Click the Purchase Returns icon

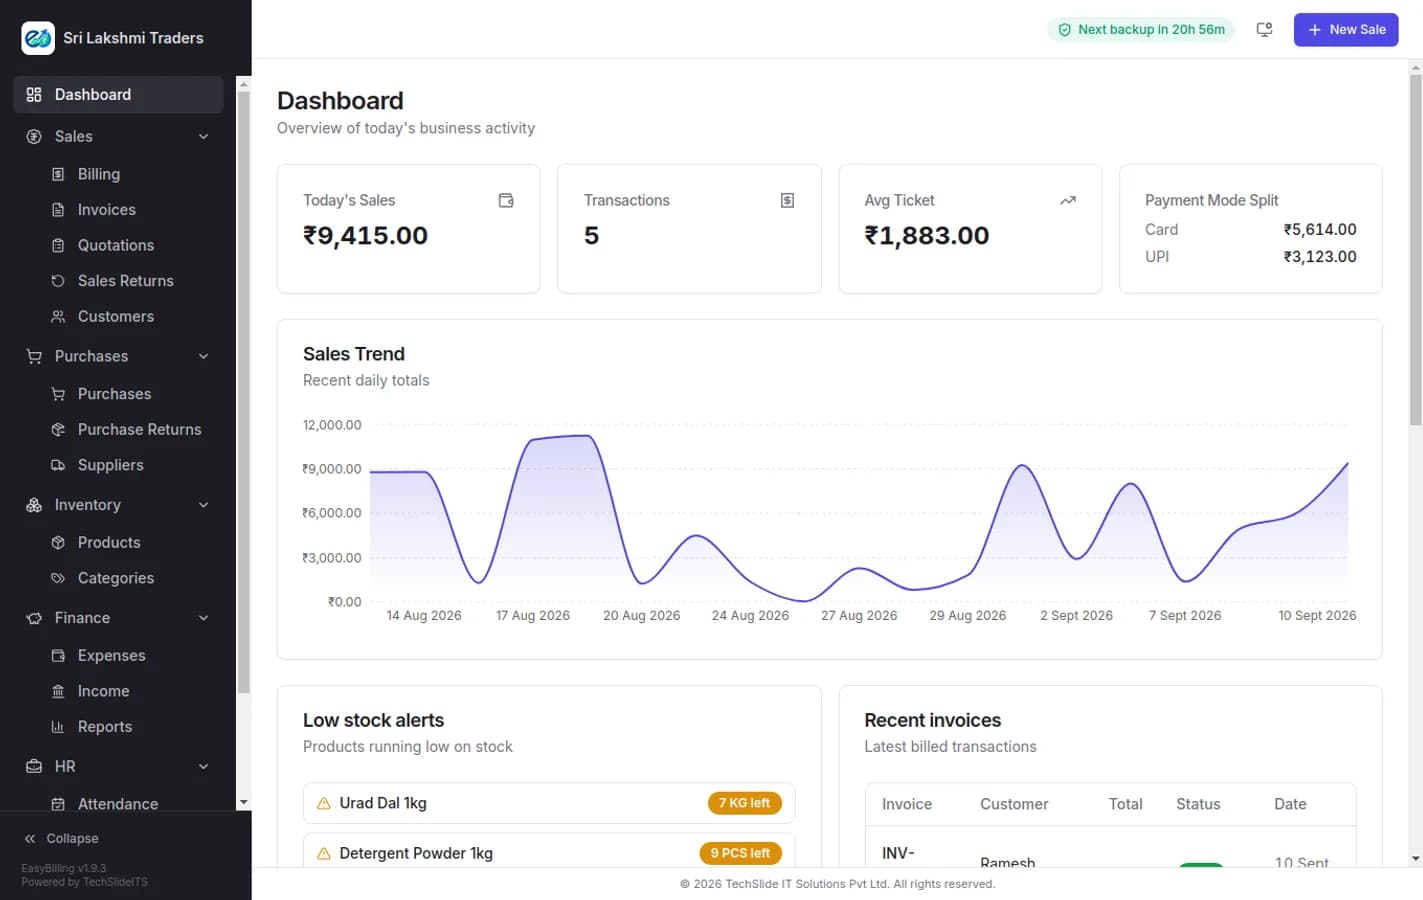[x=58, y=429]
